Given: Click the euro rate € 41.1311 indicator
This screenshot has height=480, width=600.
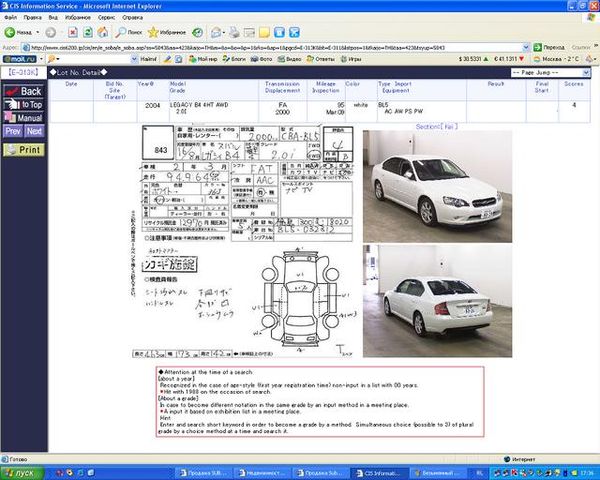Looking at the screenshot, I should (x=509, y=59).
